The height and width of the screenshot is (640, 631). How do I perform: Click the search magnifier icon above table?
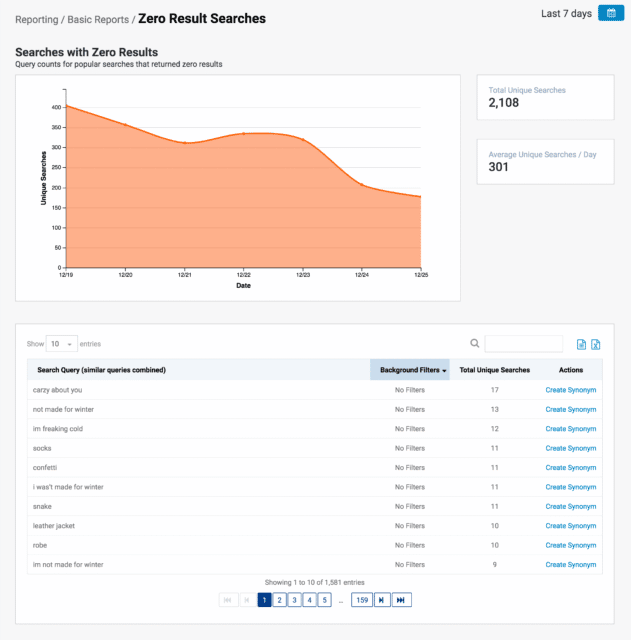pos(474,343)
